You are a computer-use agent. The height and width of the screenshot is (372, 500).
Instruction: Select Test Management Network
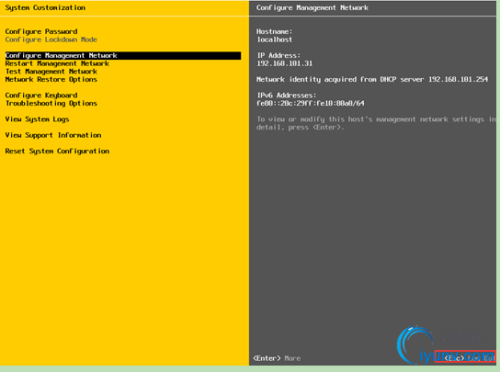coord(51,72)
